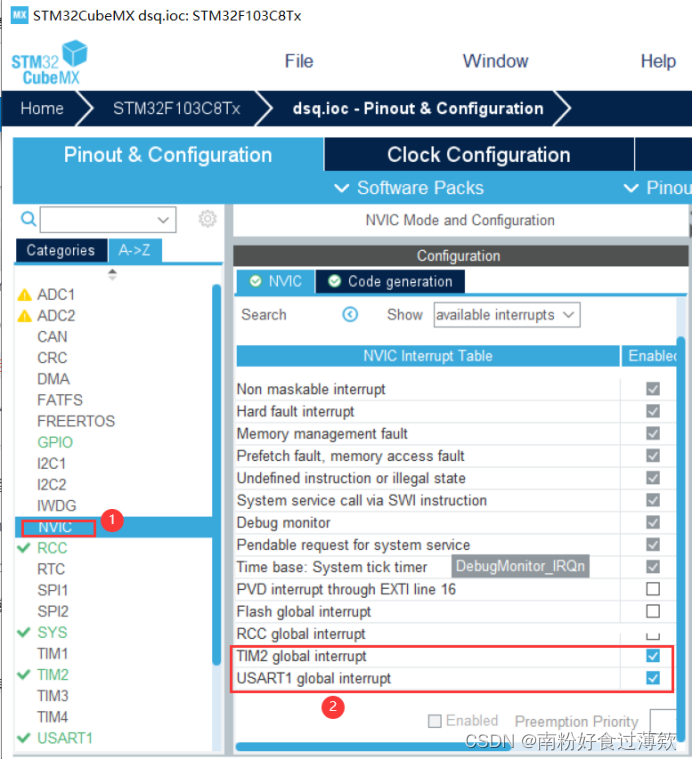Toggle the USART1 global interrupt checkbox
Screen dimensions: 692x760
[x=653, y=678]
